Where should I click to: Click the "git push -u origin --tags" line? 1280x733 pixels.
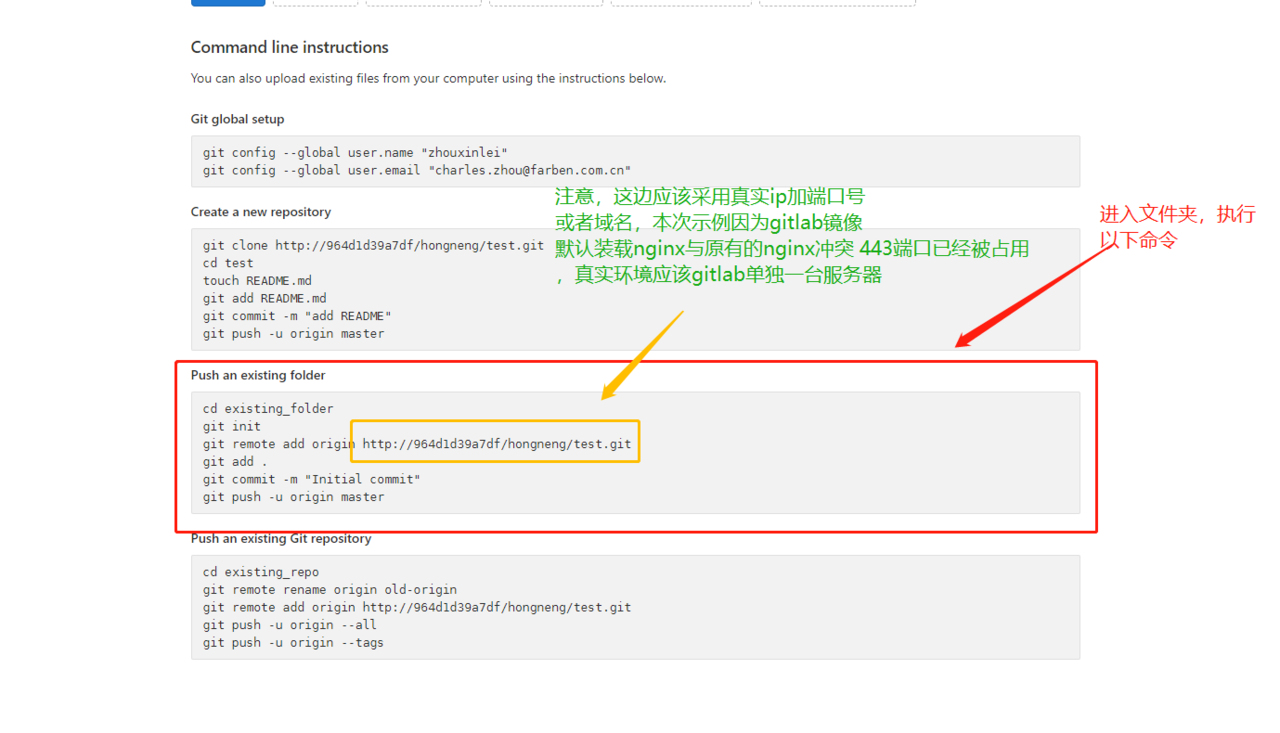pos(293,643)
